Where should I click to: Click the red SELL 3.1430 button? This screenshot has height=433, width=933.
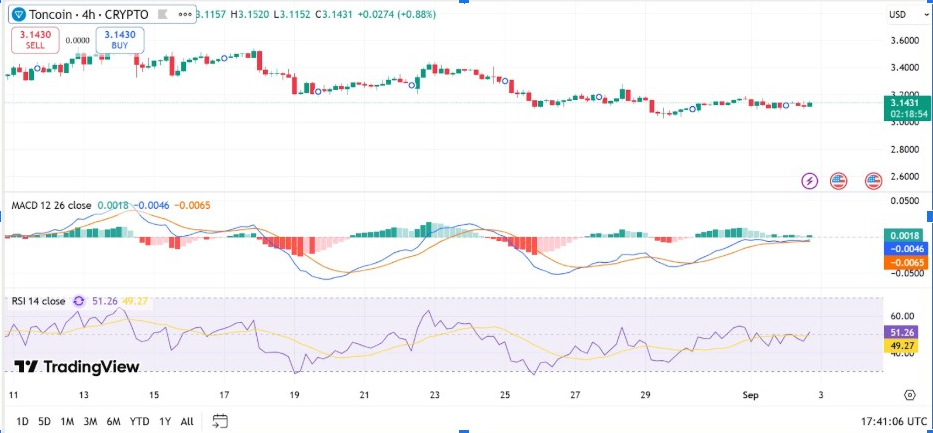tap(35, 40)
